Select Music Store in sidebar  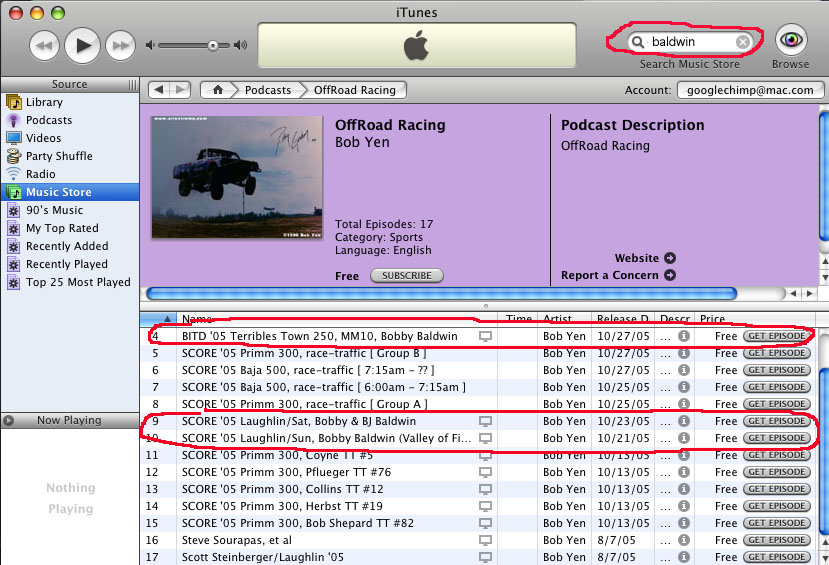point(70,192)
